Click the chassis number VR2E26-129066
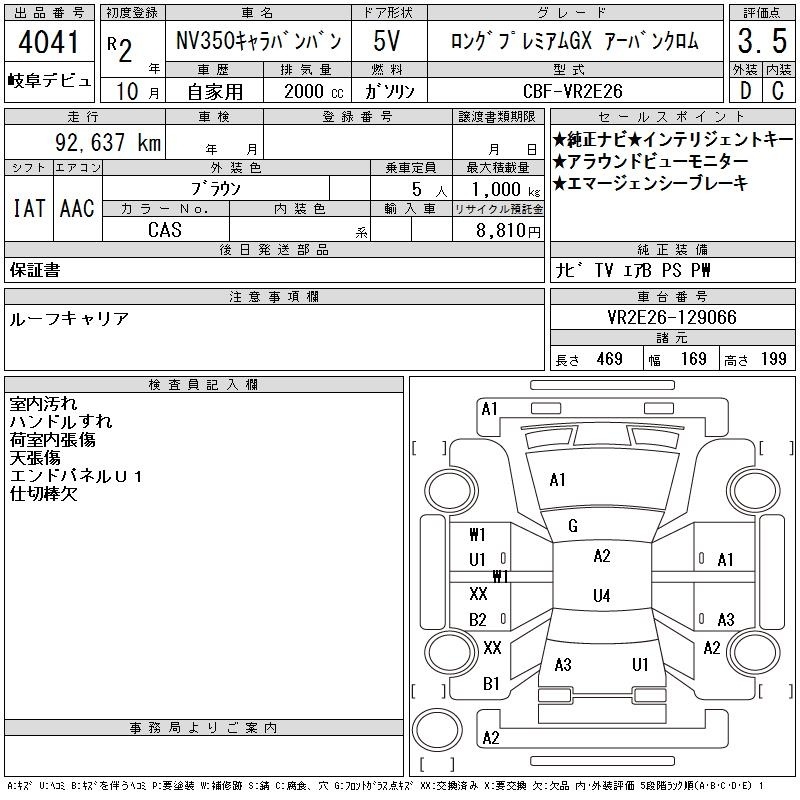The height and width of the screenshot is (800, 800). tap(672, 317)
